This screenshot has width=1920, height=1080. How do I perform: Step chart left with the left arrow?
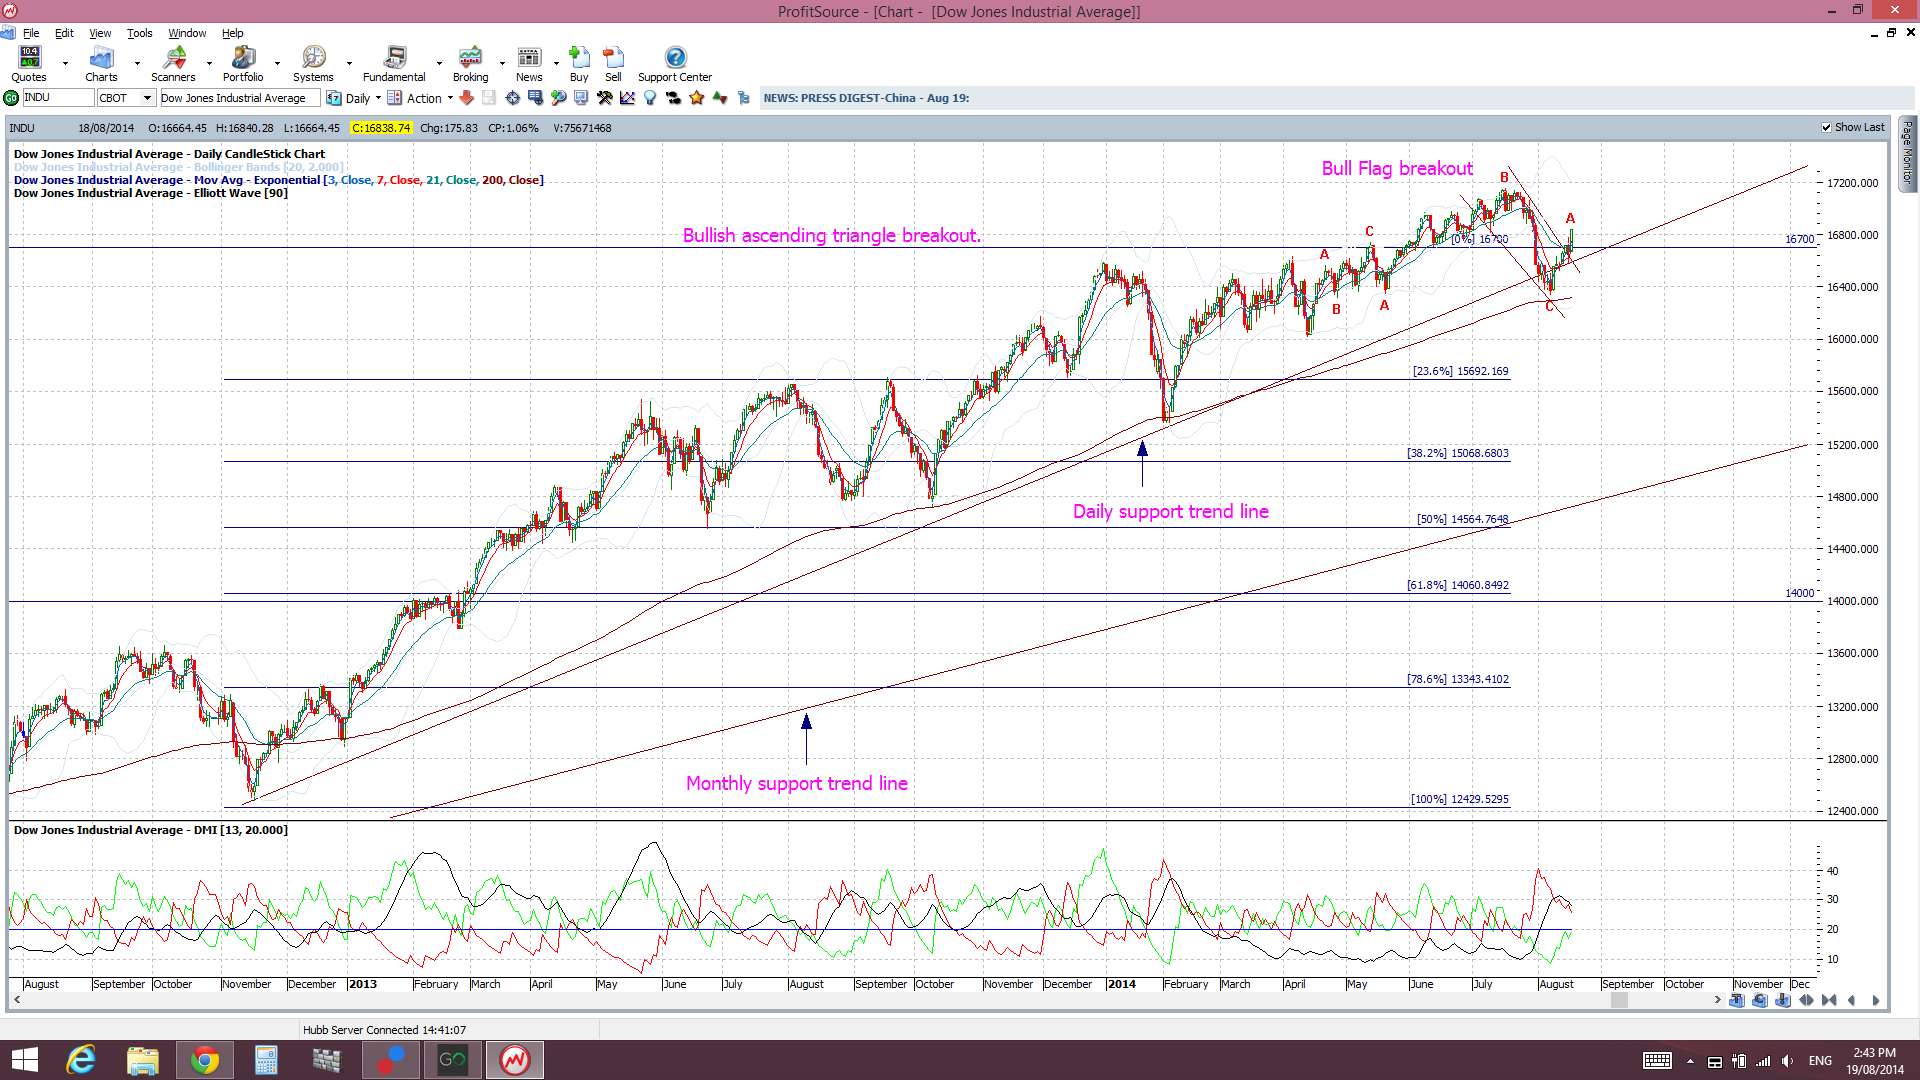1851,1000
